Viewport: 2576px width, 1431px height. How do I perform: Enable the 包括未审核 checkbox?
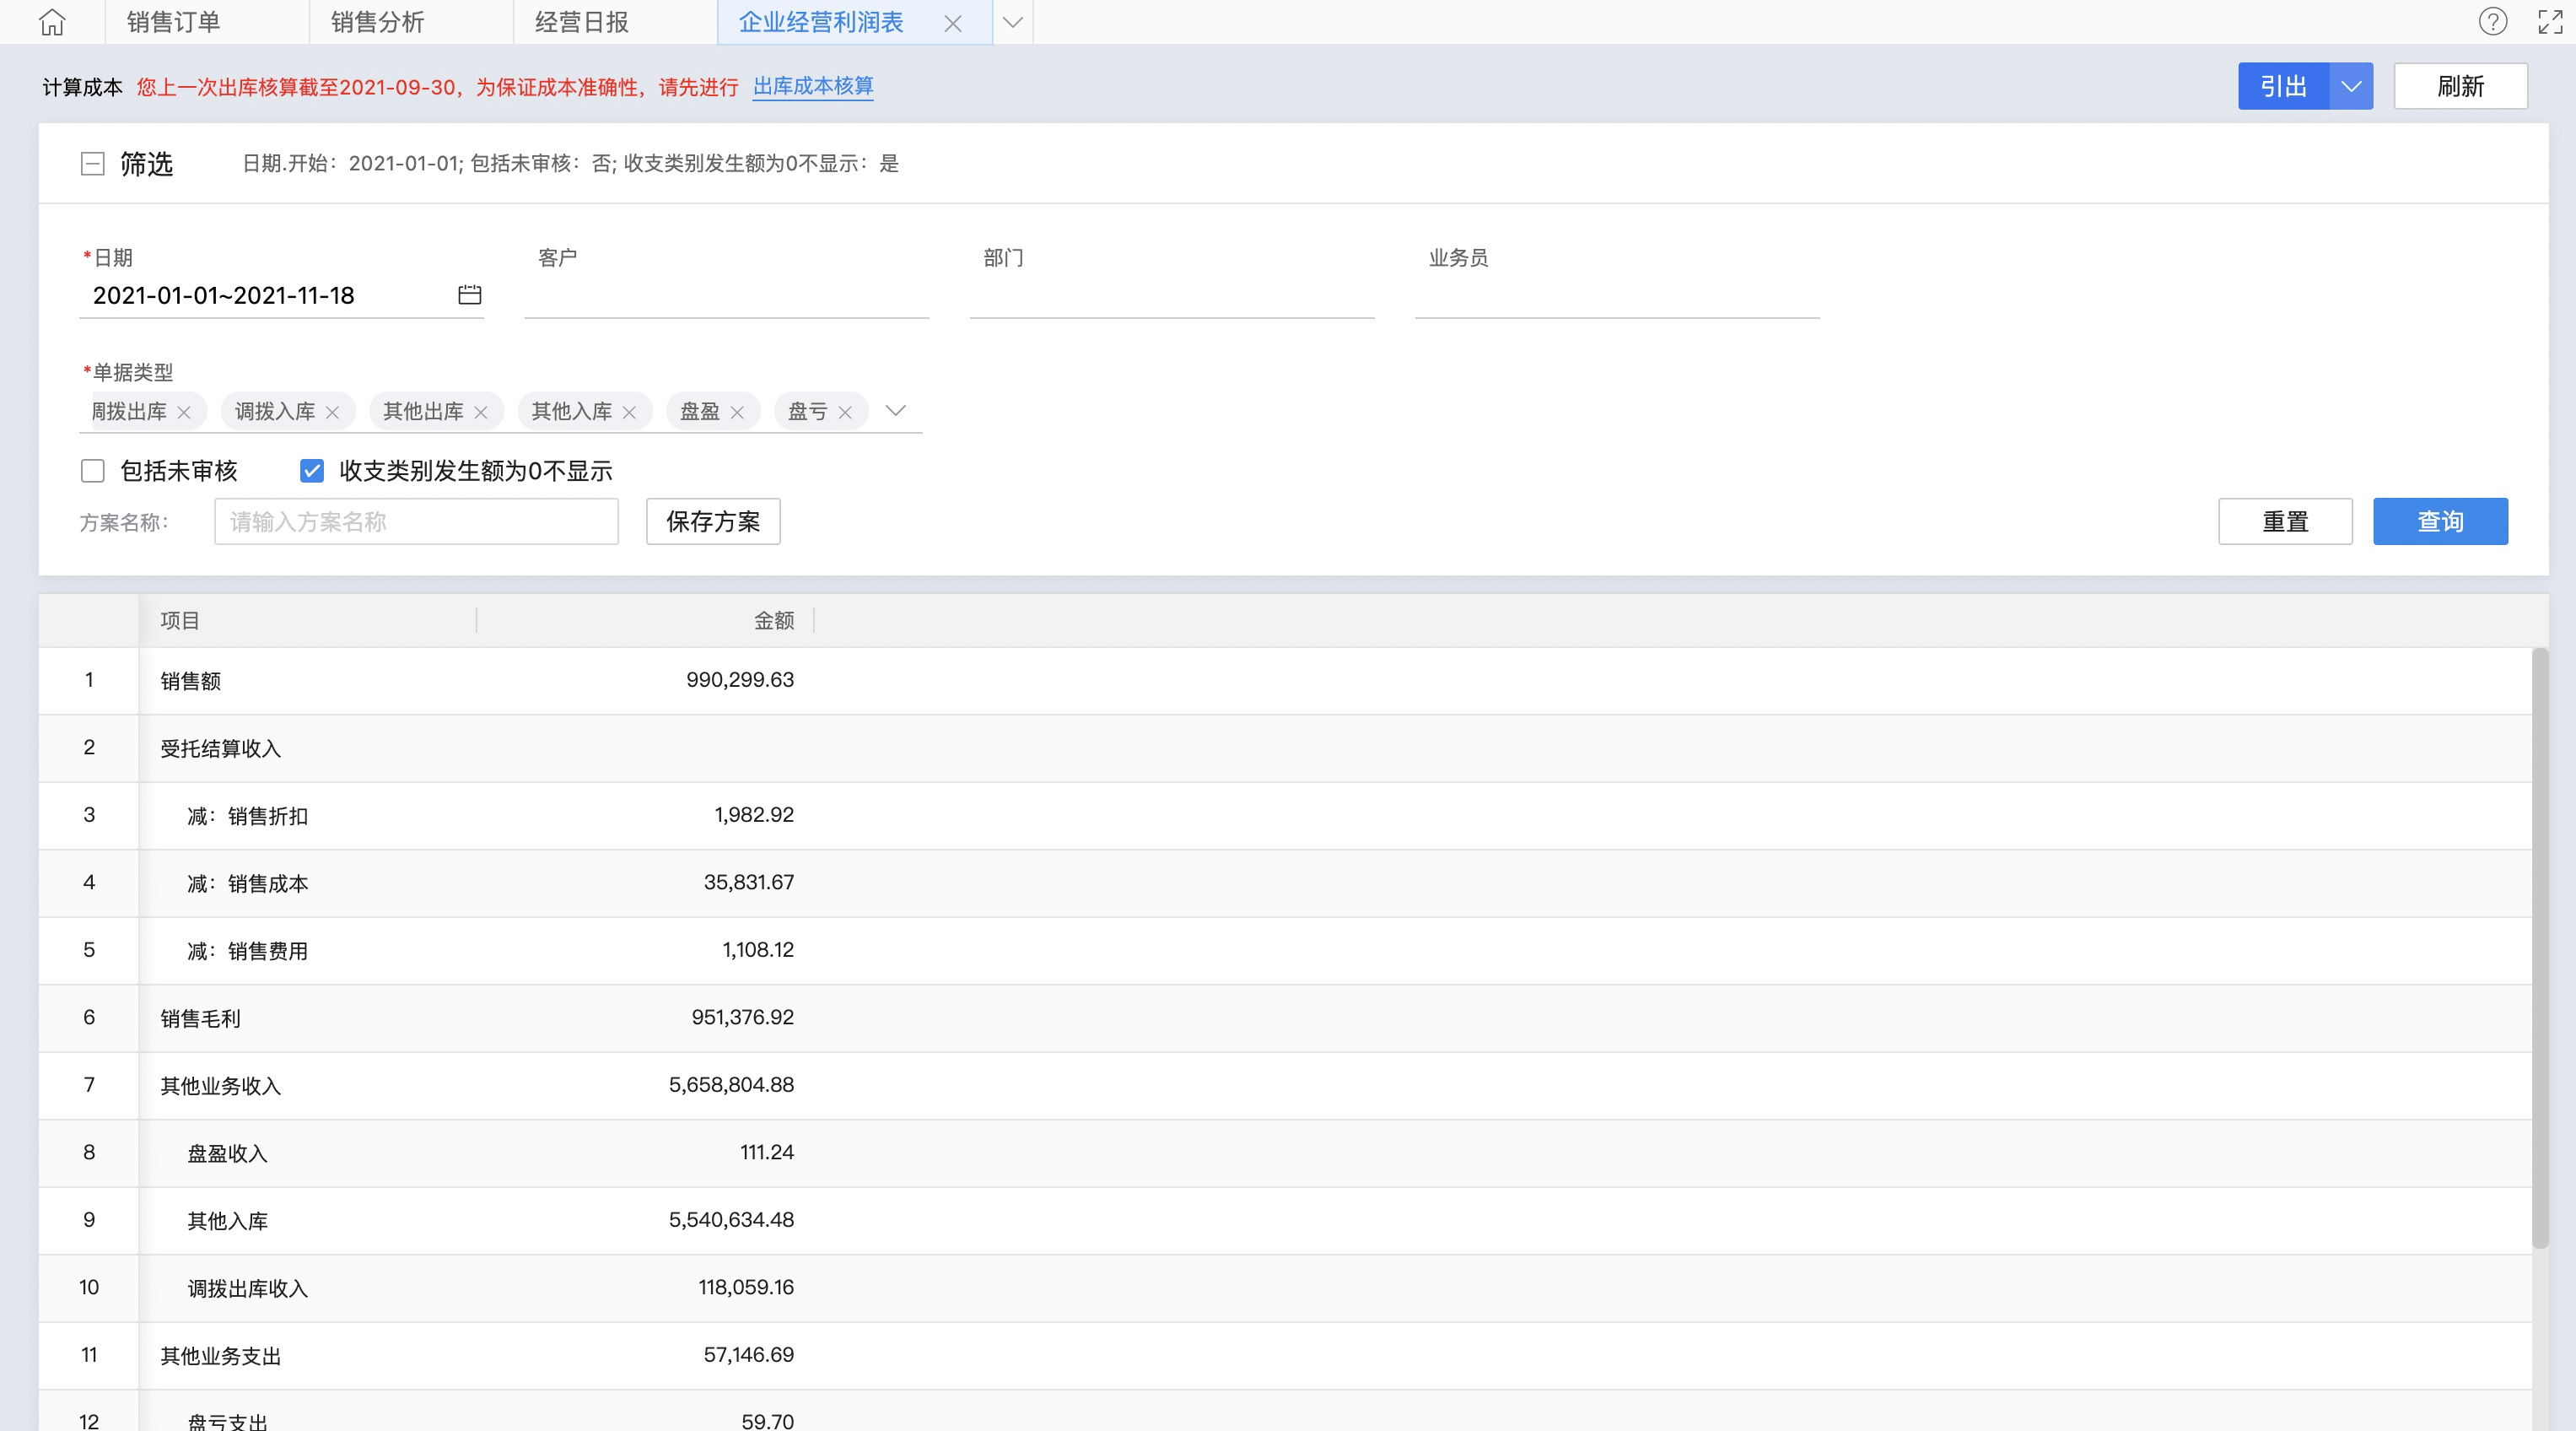tap(93, 471)
